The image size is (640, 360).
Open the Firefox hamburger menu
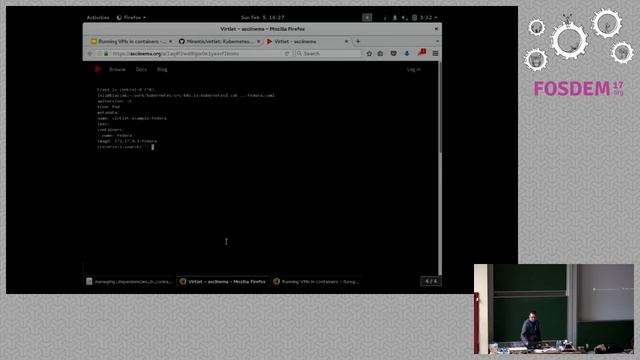pyautogui.click(x=436, y=53)
